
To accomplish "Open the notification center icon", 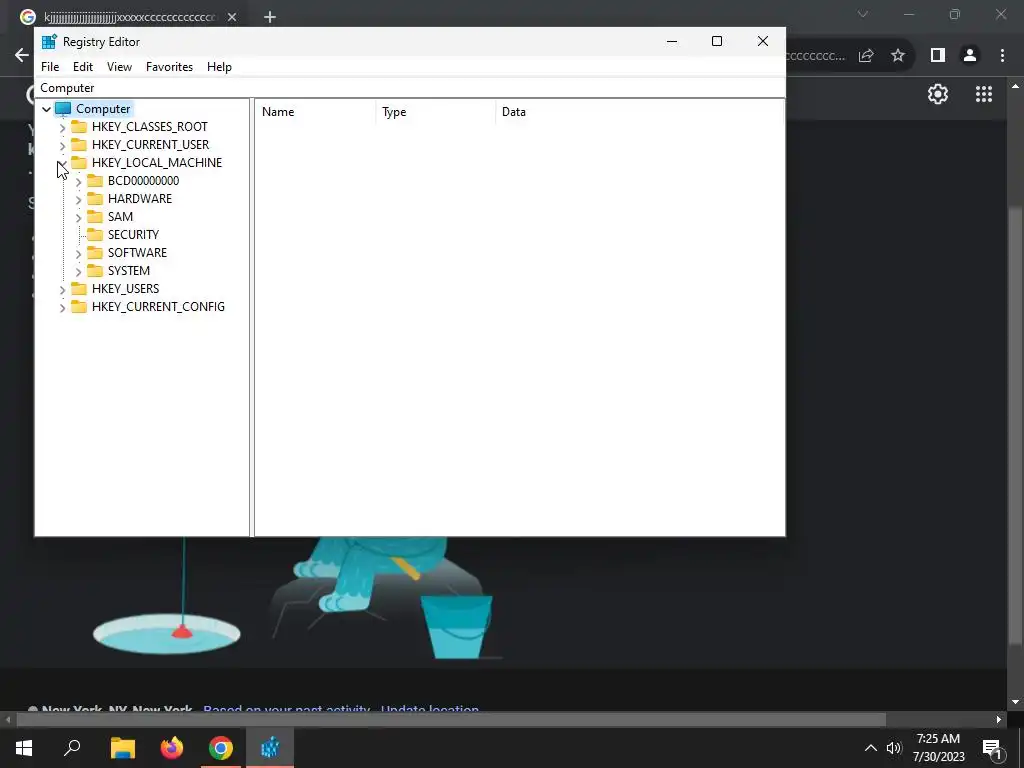I will point(993,749).
